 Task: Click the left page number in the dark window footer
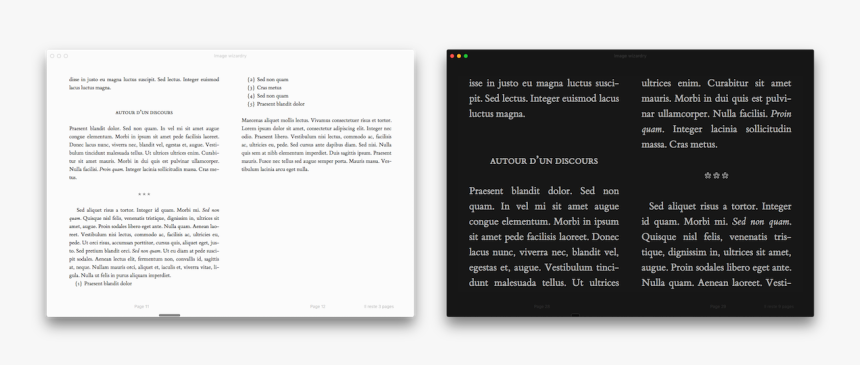pyautogui.click(x=542, y=306)
